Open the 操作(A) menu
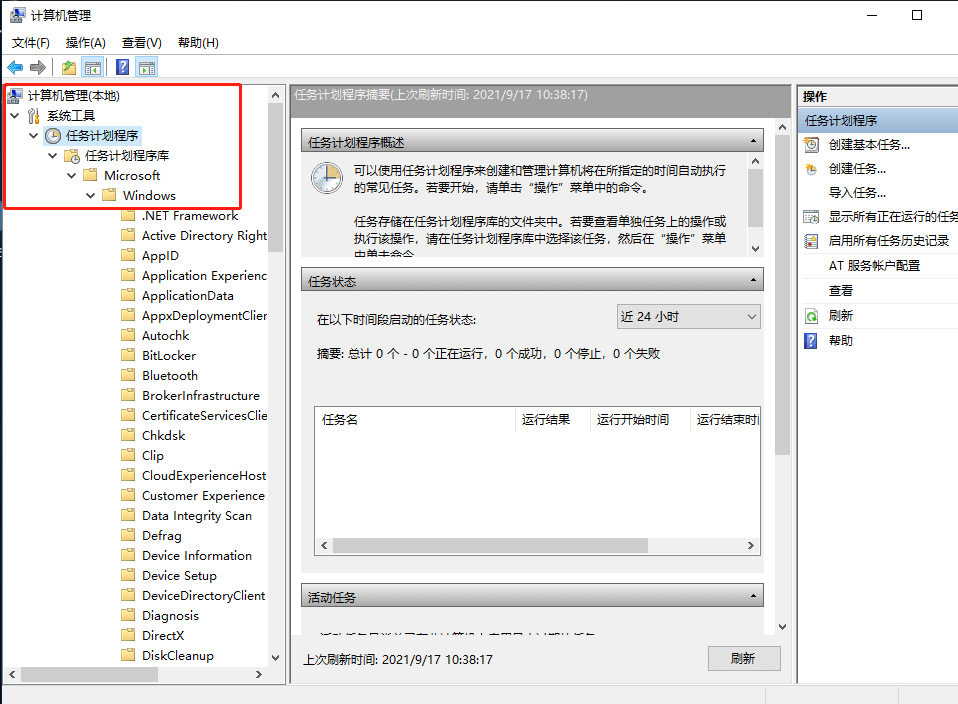Screen dimensions: 958x704 (85, 43)
